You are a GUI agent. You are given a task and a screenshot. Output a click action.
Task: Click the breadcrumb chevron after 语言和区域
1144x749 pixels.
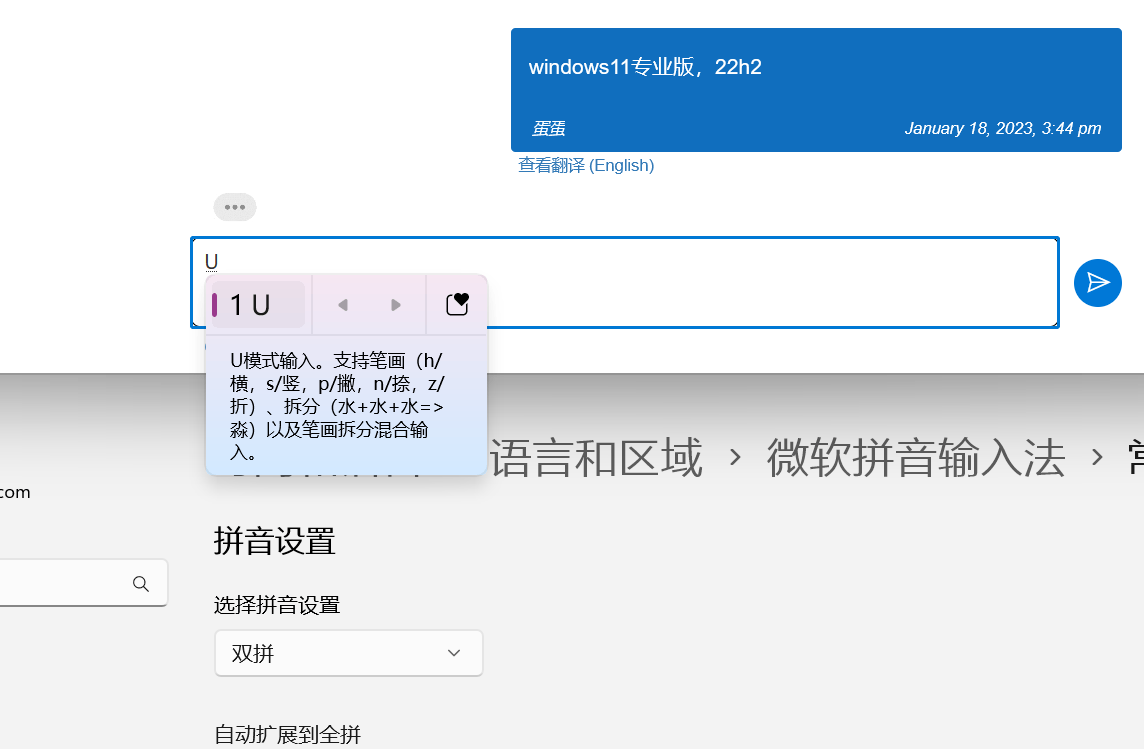735,458
